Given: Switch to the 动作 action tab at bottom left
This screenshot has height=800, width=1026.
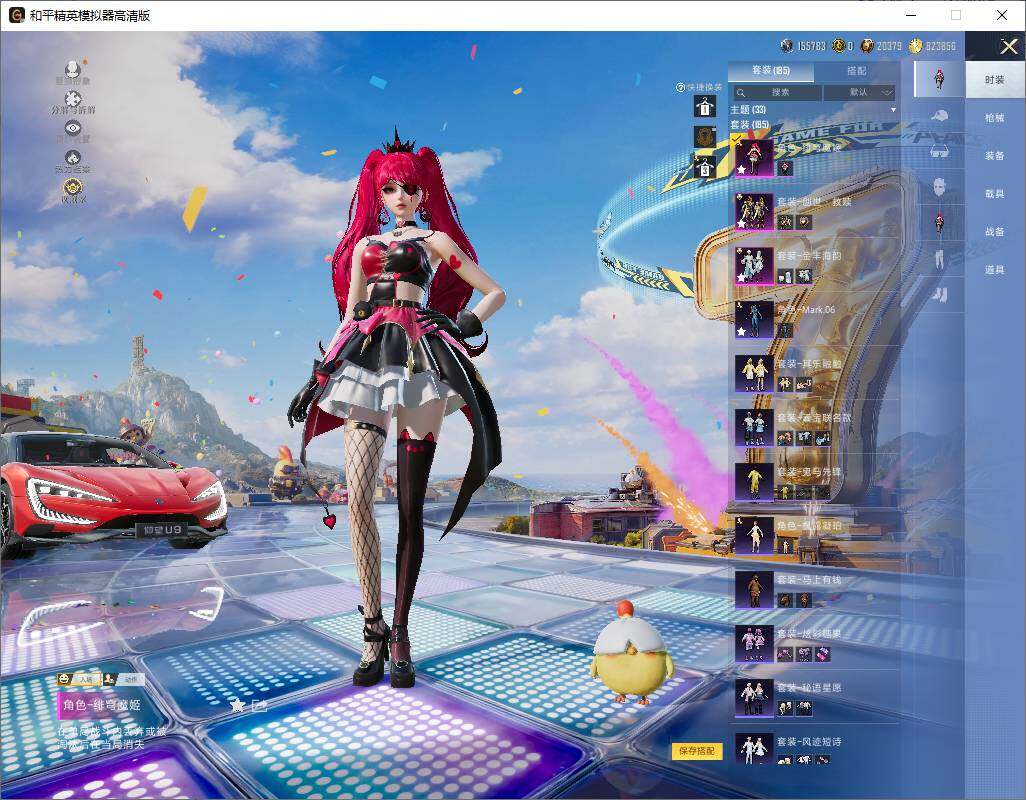Looking at the screenshot, I should pos(124,680).
